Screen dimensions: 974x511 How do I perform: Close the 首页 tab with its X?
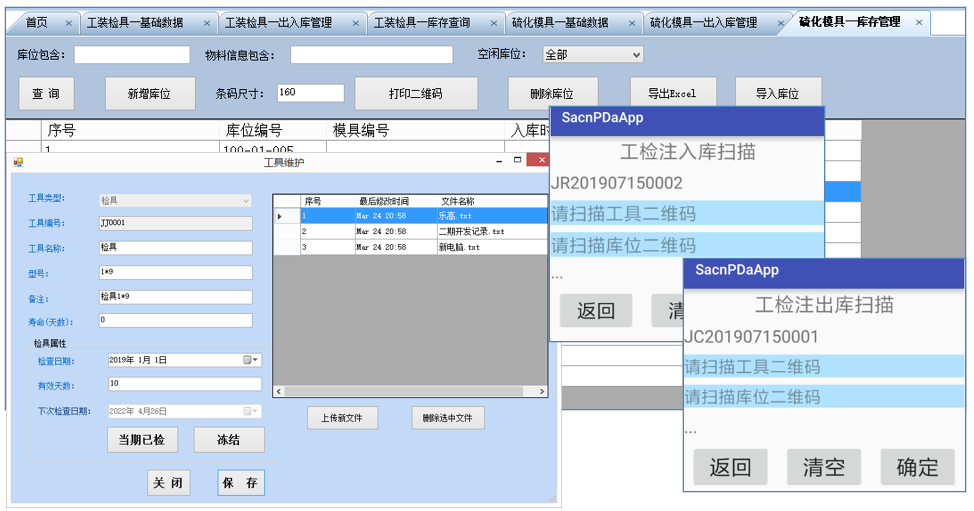pos(68,24)
